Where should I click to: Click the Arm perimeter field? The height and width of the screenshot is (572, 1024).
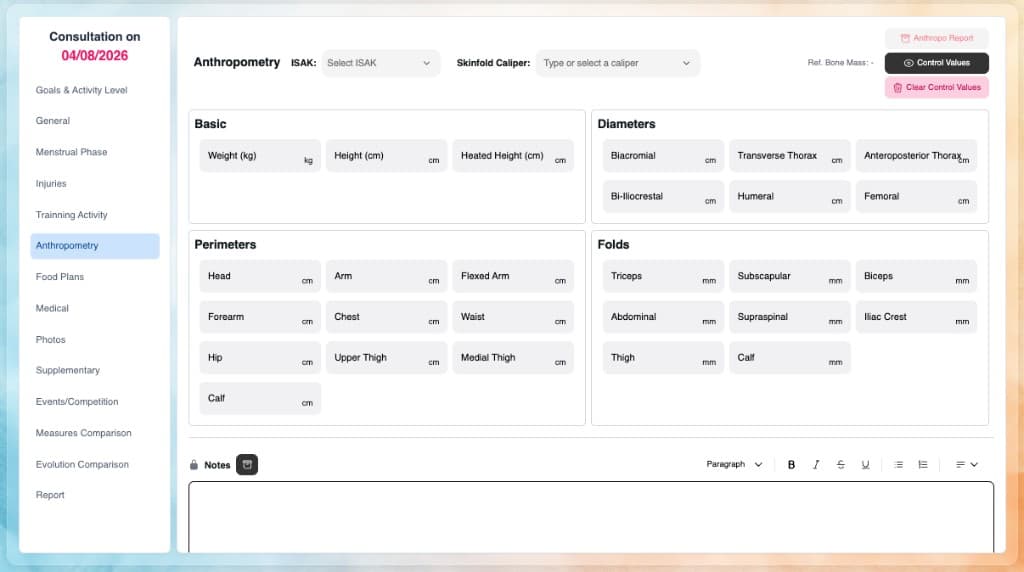[x=387, y=276]
